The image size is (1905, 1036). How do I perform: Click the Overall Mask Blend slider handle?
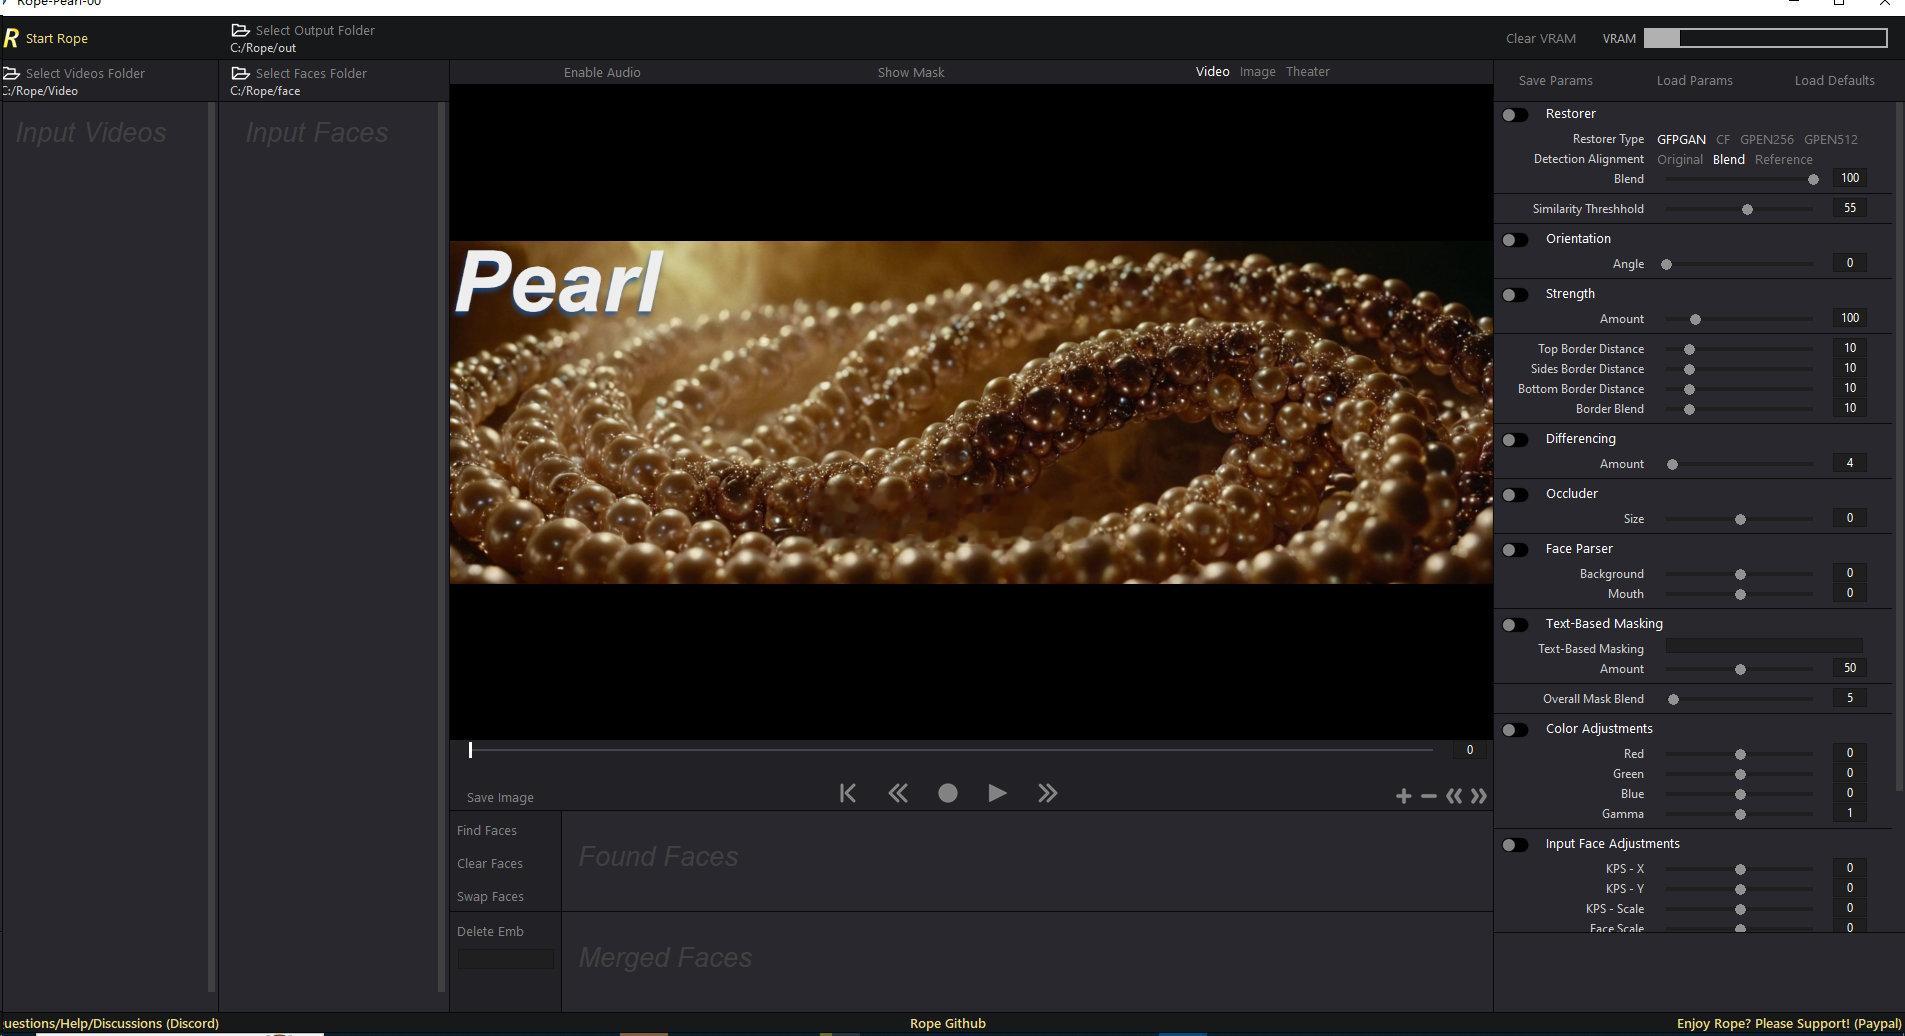pos(1673,700)
